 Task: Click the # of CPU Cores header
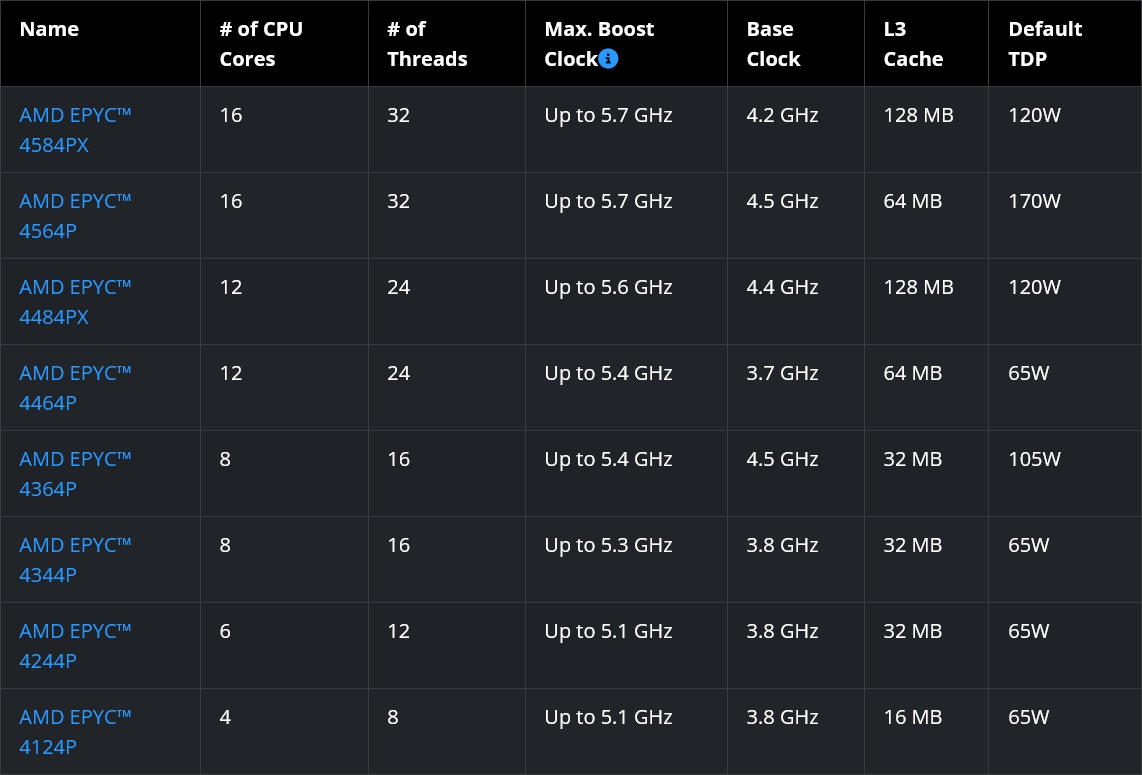(x=260, y=44)
